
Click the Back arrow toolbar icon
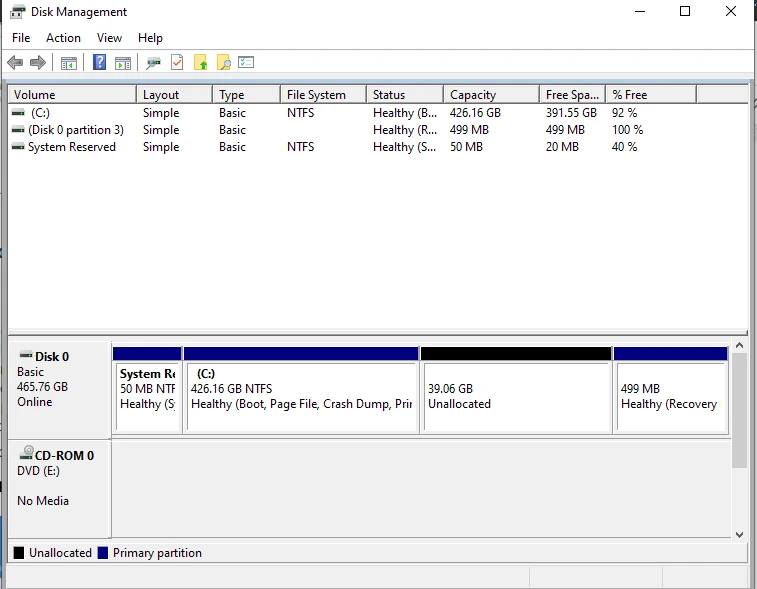click(x=15, y=62)
